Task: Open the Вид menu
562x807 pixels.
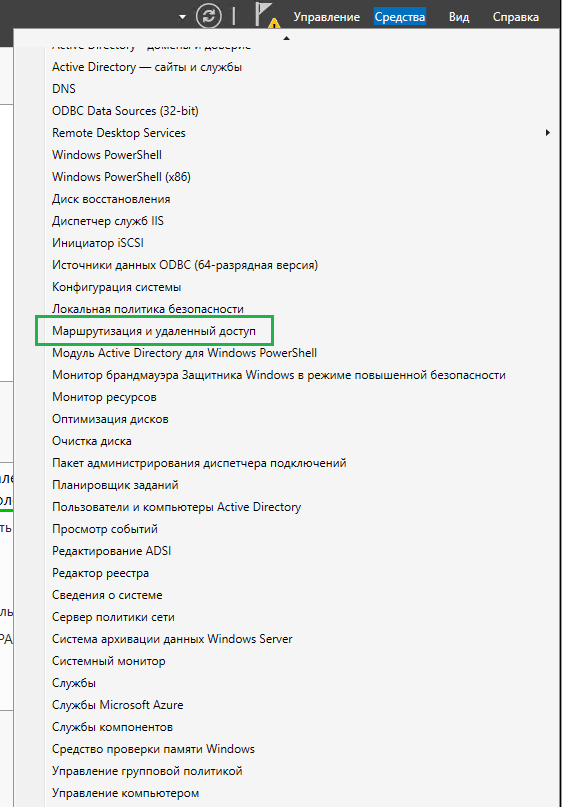Action: click(x=459, y=17)
